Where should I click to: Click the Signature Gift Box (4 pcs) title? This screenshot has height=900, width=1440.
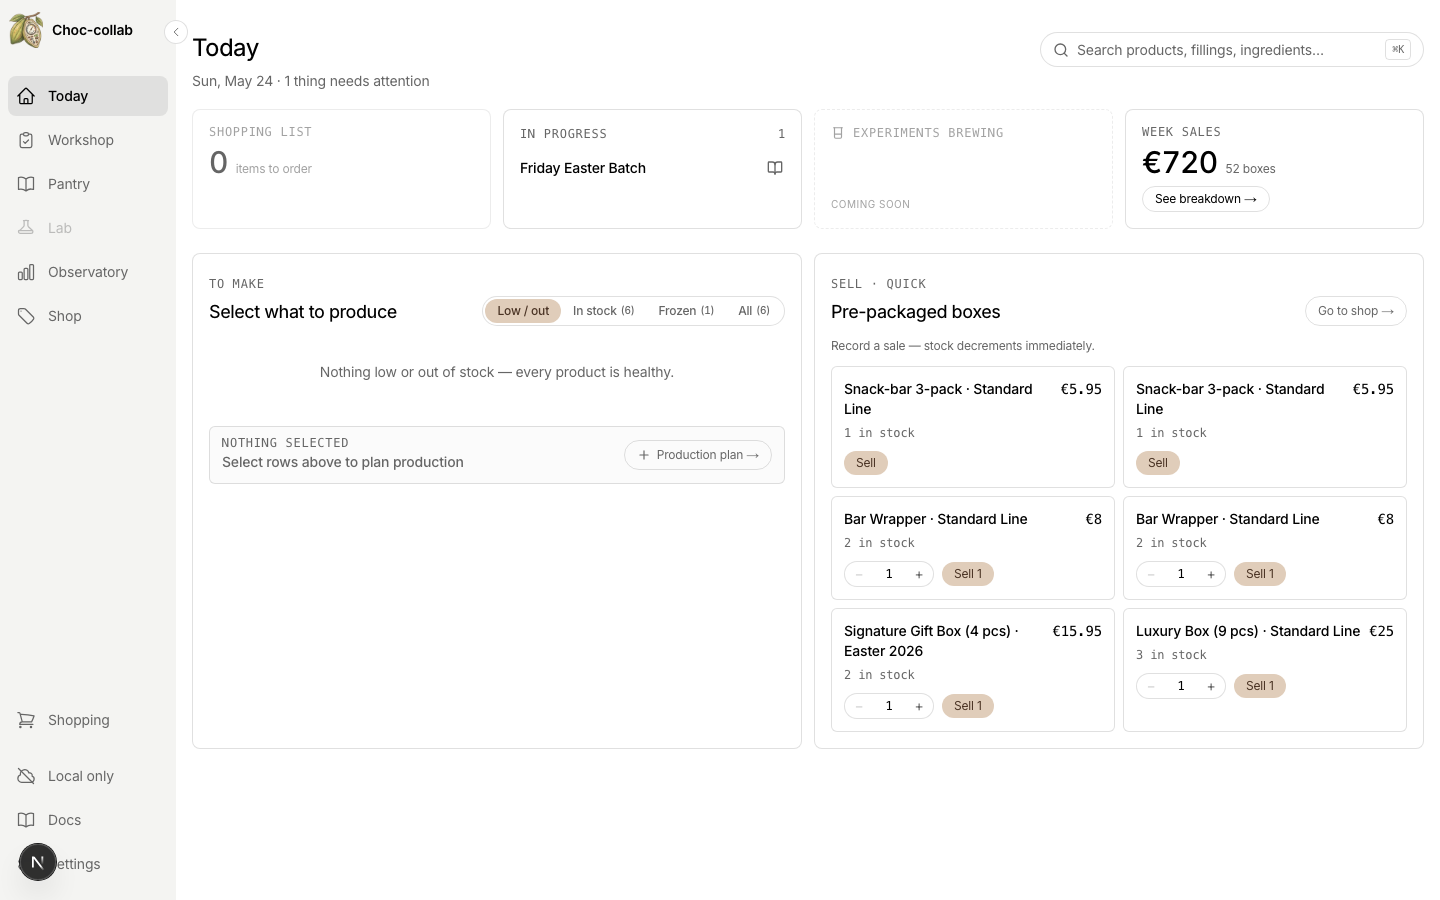pos(931,641)
